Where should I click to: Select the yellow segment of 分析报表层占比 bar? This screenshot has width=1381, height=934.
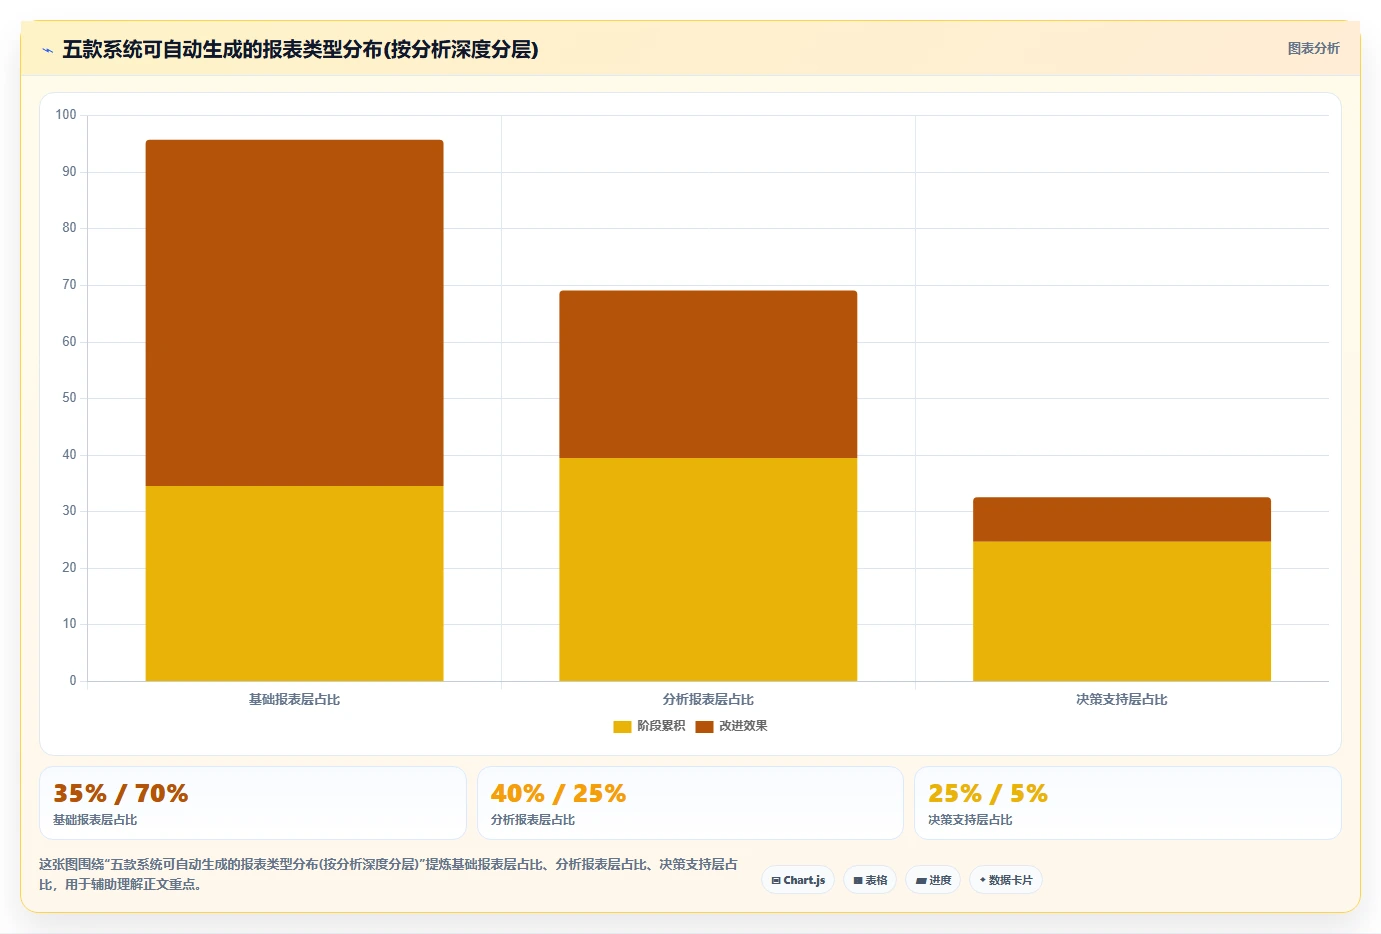[x=708, y=570]
